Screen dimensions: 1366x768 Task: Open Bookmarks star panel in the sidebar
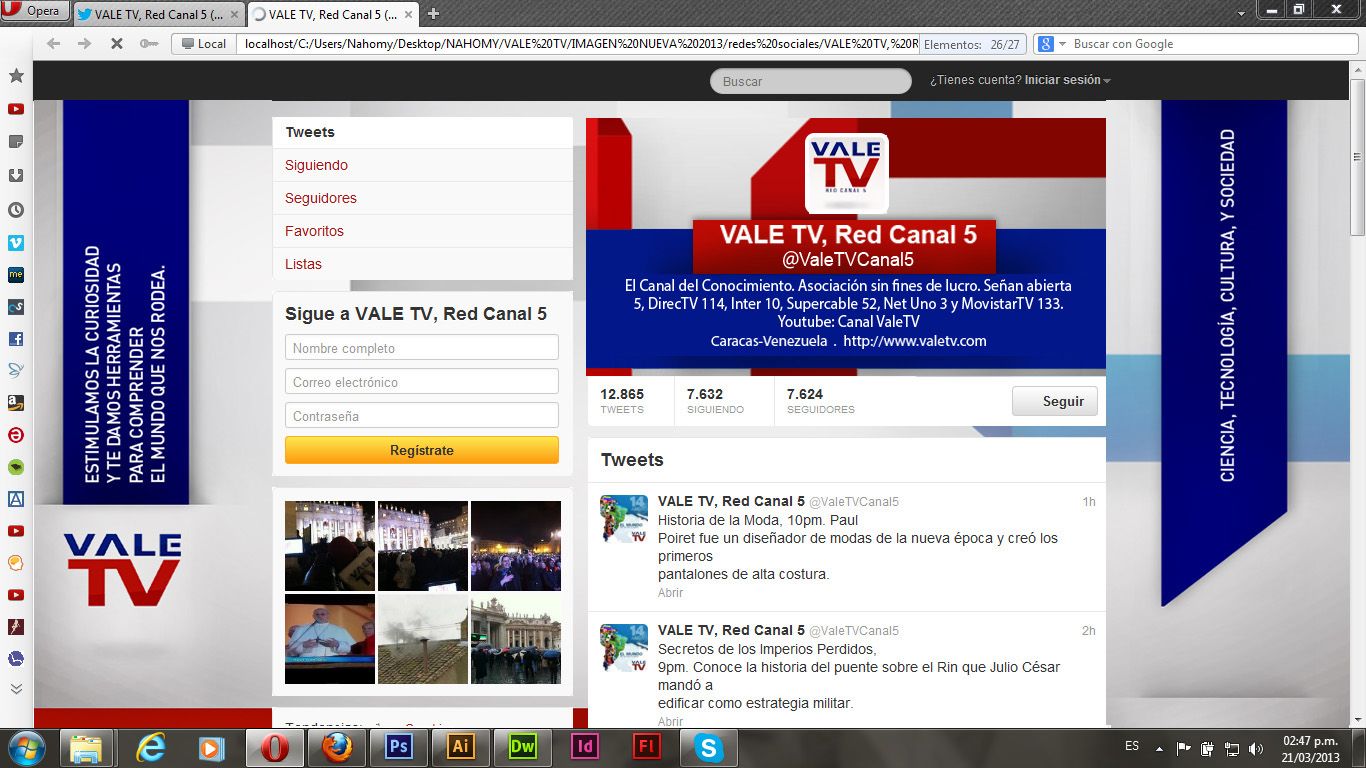point(16,76)
